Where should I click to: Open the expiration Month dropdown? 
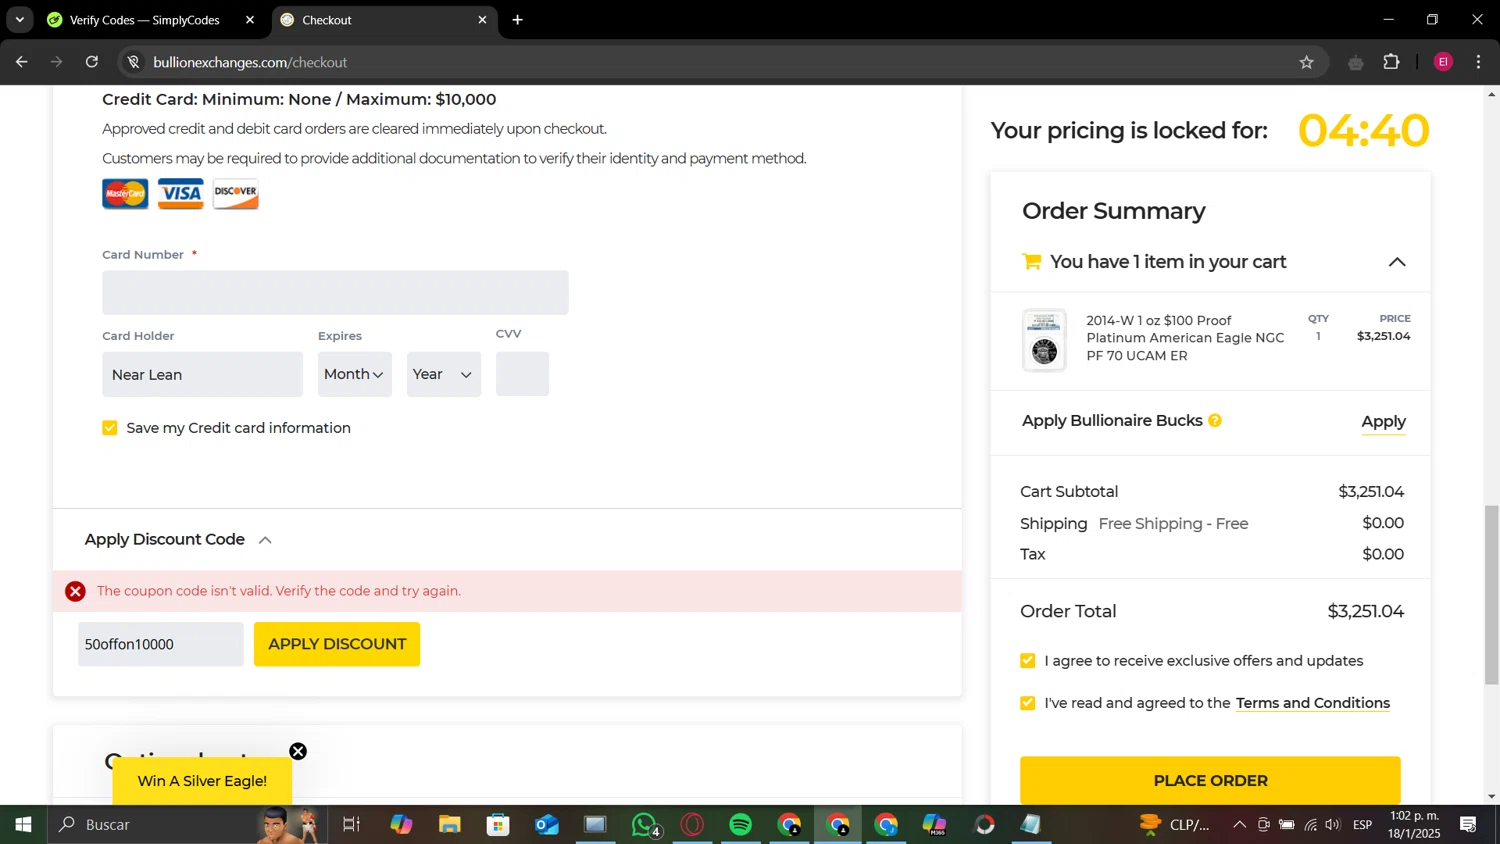point(355,374)
